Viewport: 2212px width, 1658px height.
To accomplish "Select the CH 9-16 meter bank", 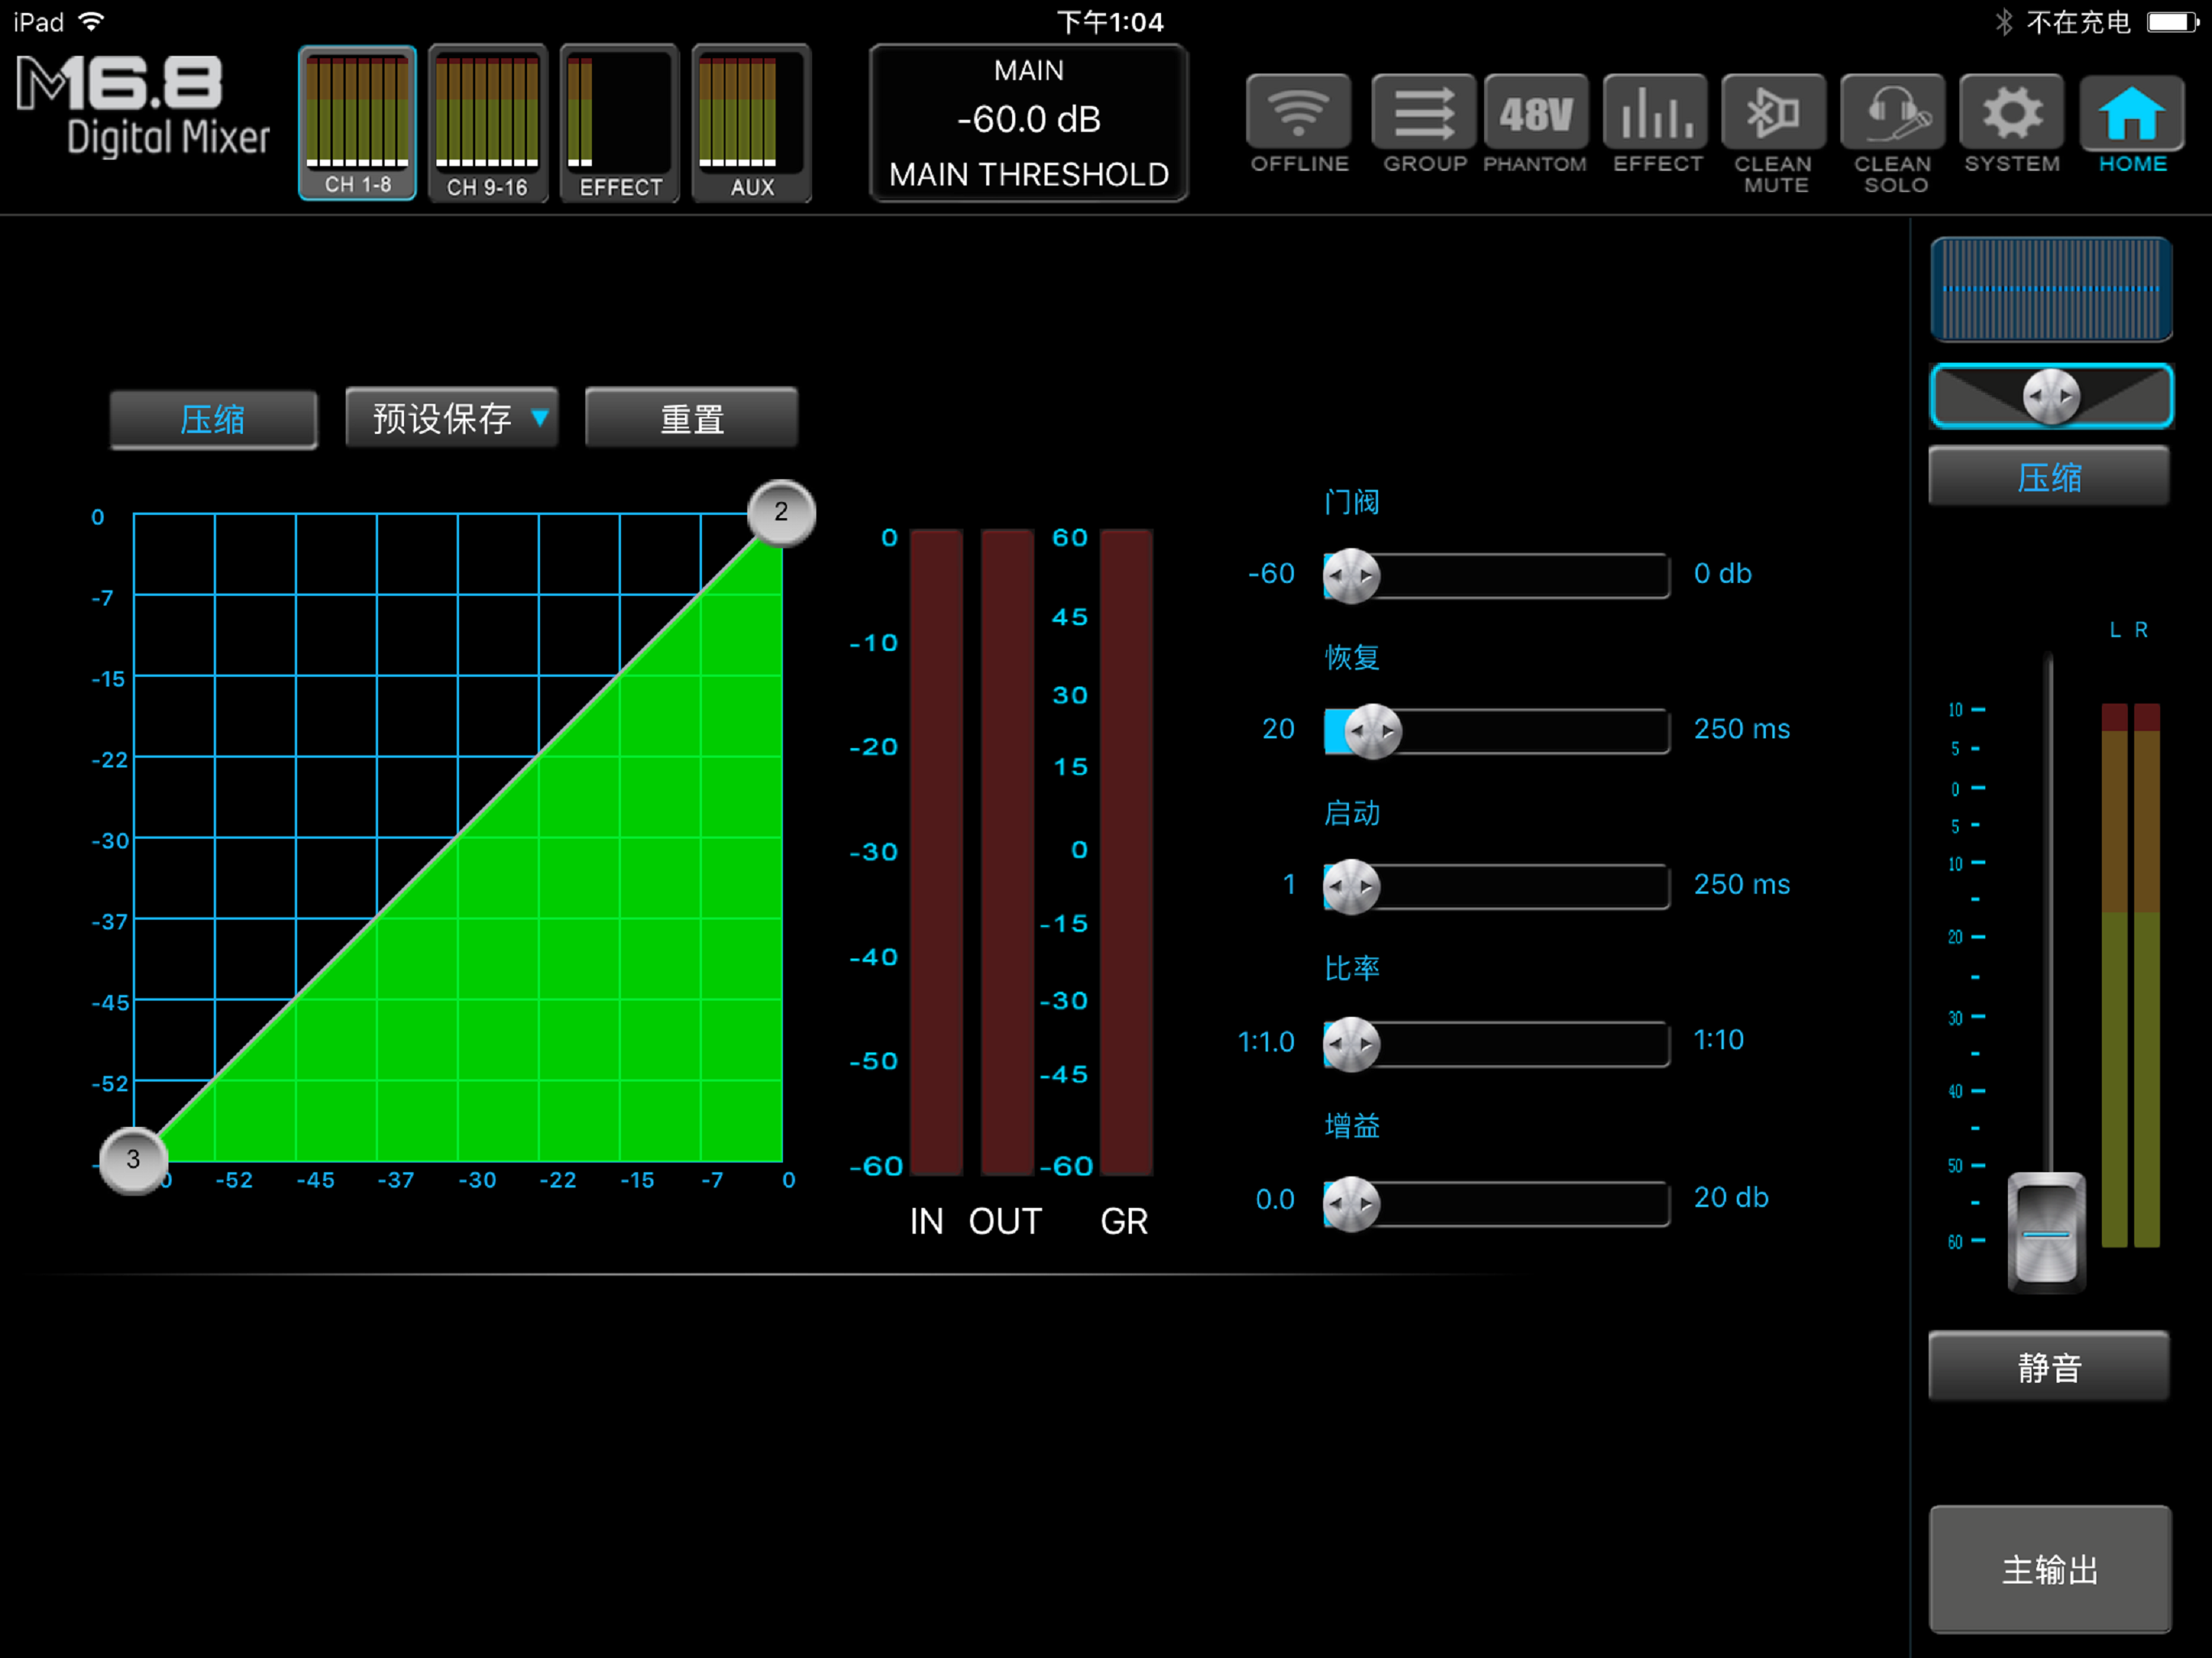I will click(x=488, y=123).
